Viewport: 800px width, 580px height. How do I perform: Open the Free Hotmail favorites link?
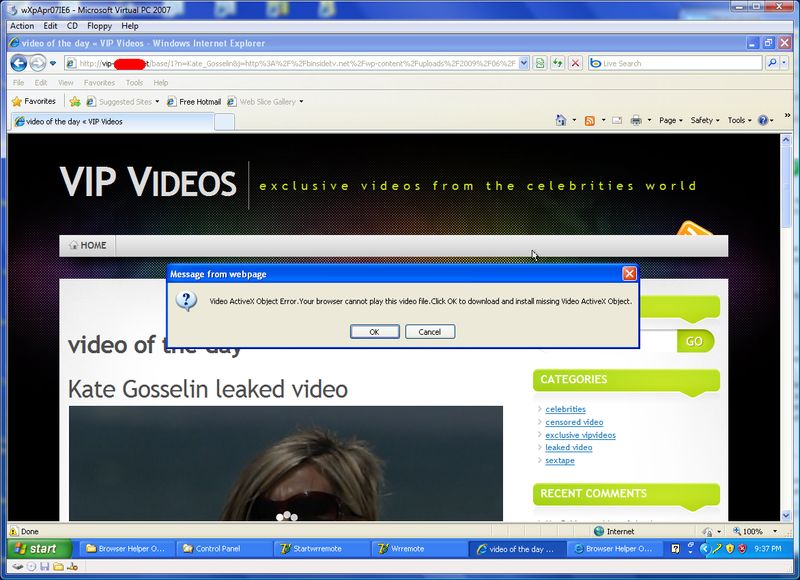coord(194,102)
